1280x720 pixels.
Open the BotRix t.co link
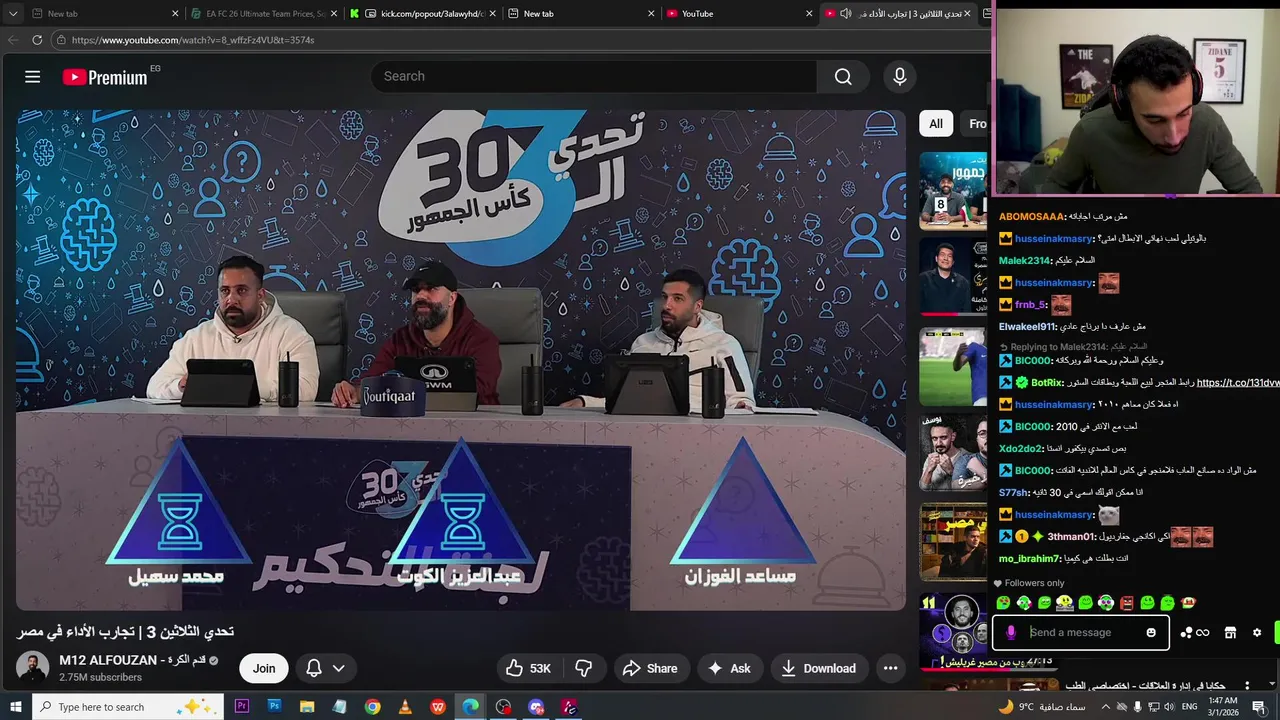point(1238,383)
